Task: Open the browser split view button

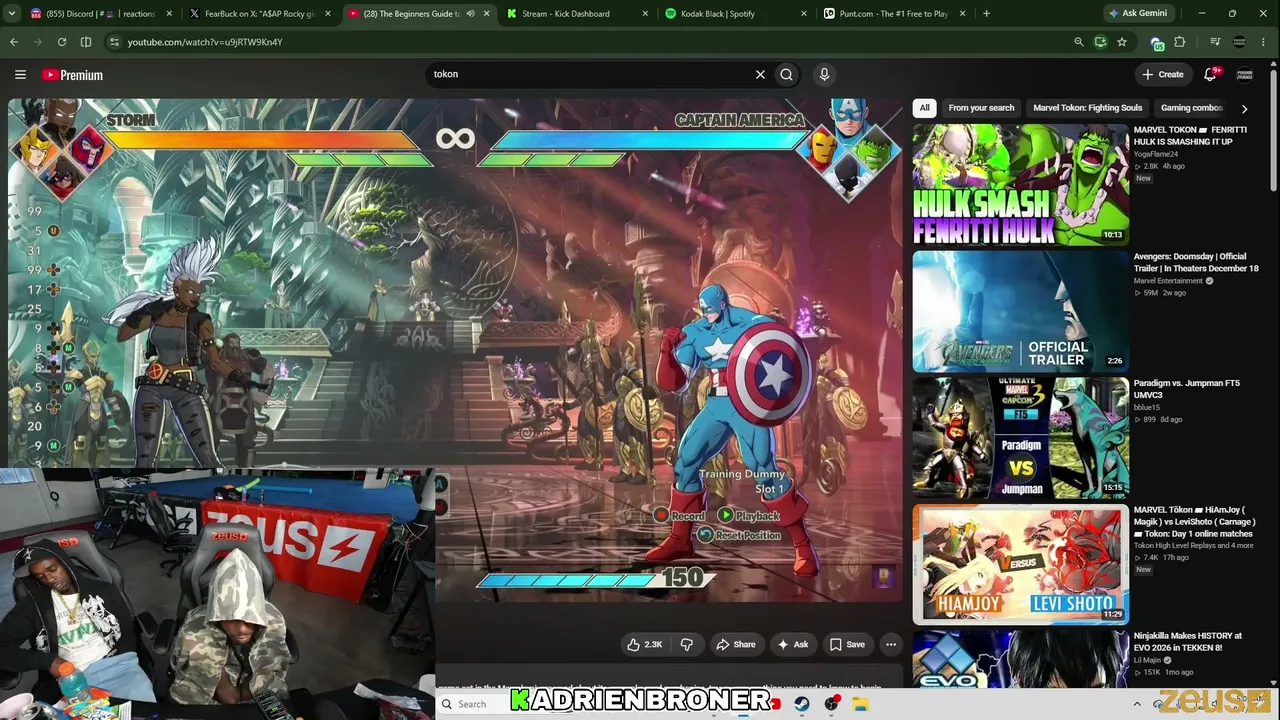Action: tap(86, 42)
